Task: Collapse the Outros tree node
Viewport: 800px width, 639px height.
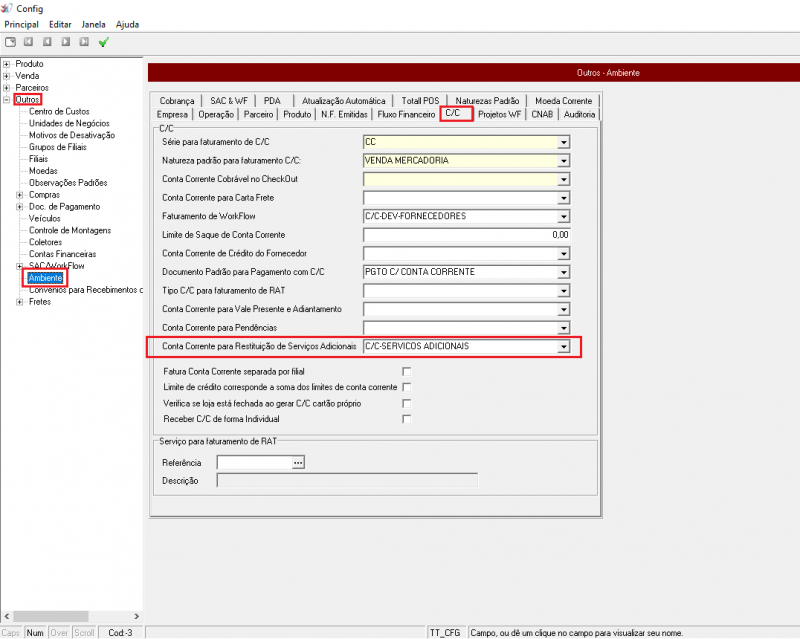Action: 7,100
